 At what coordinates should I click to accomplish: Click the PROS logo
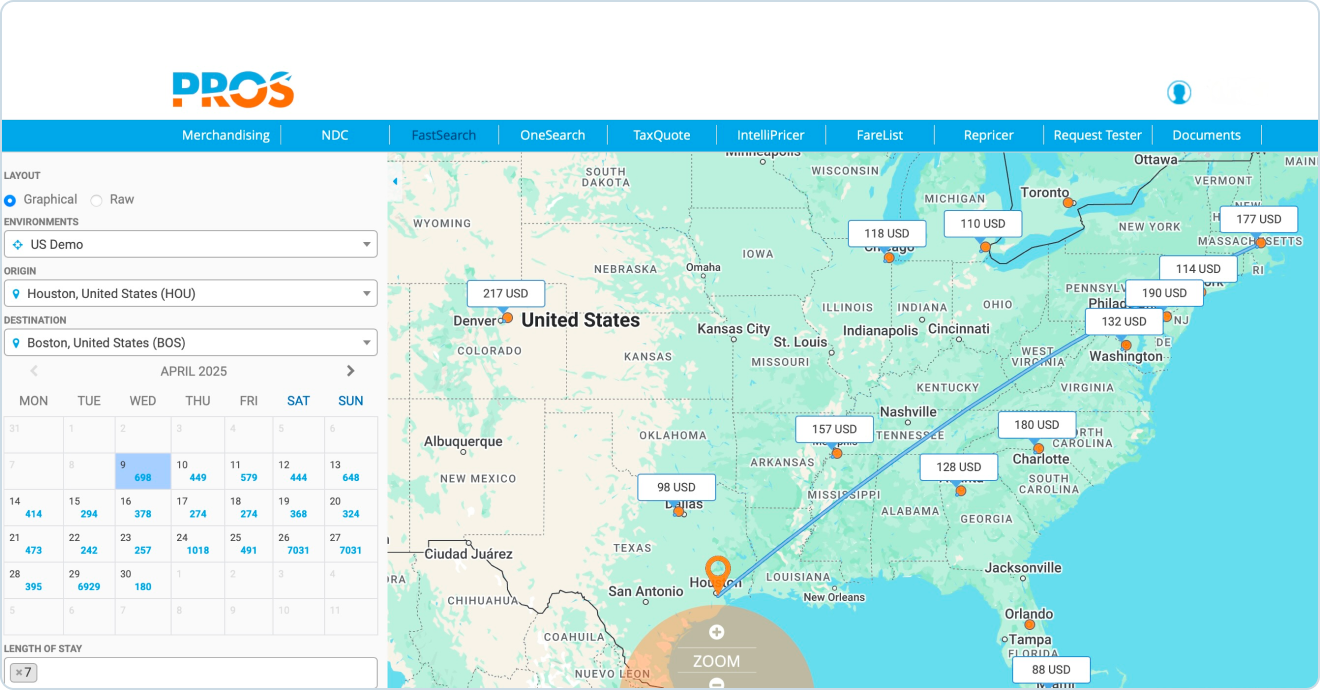(x=233, y=90)
